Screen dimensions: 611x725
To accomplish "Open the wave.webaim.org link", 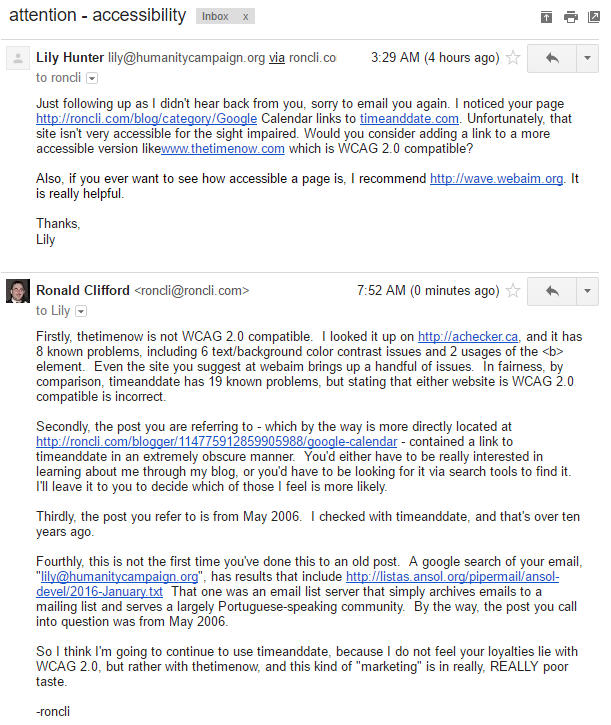I will [x=496, y=179].
